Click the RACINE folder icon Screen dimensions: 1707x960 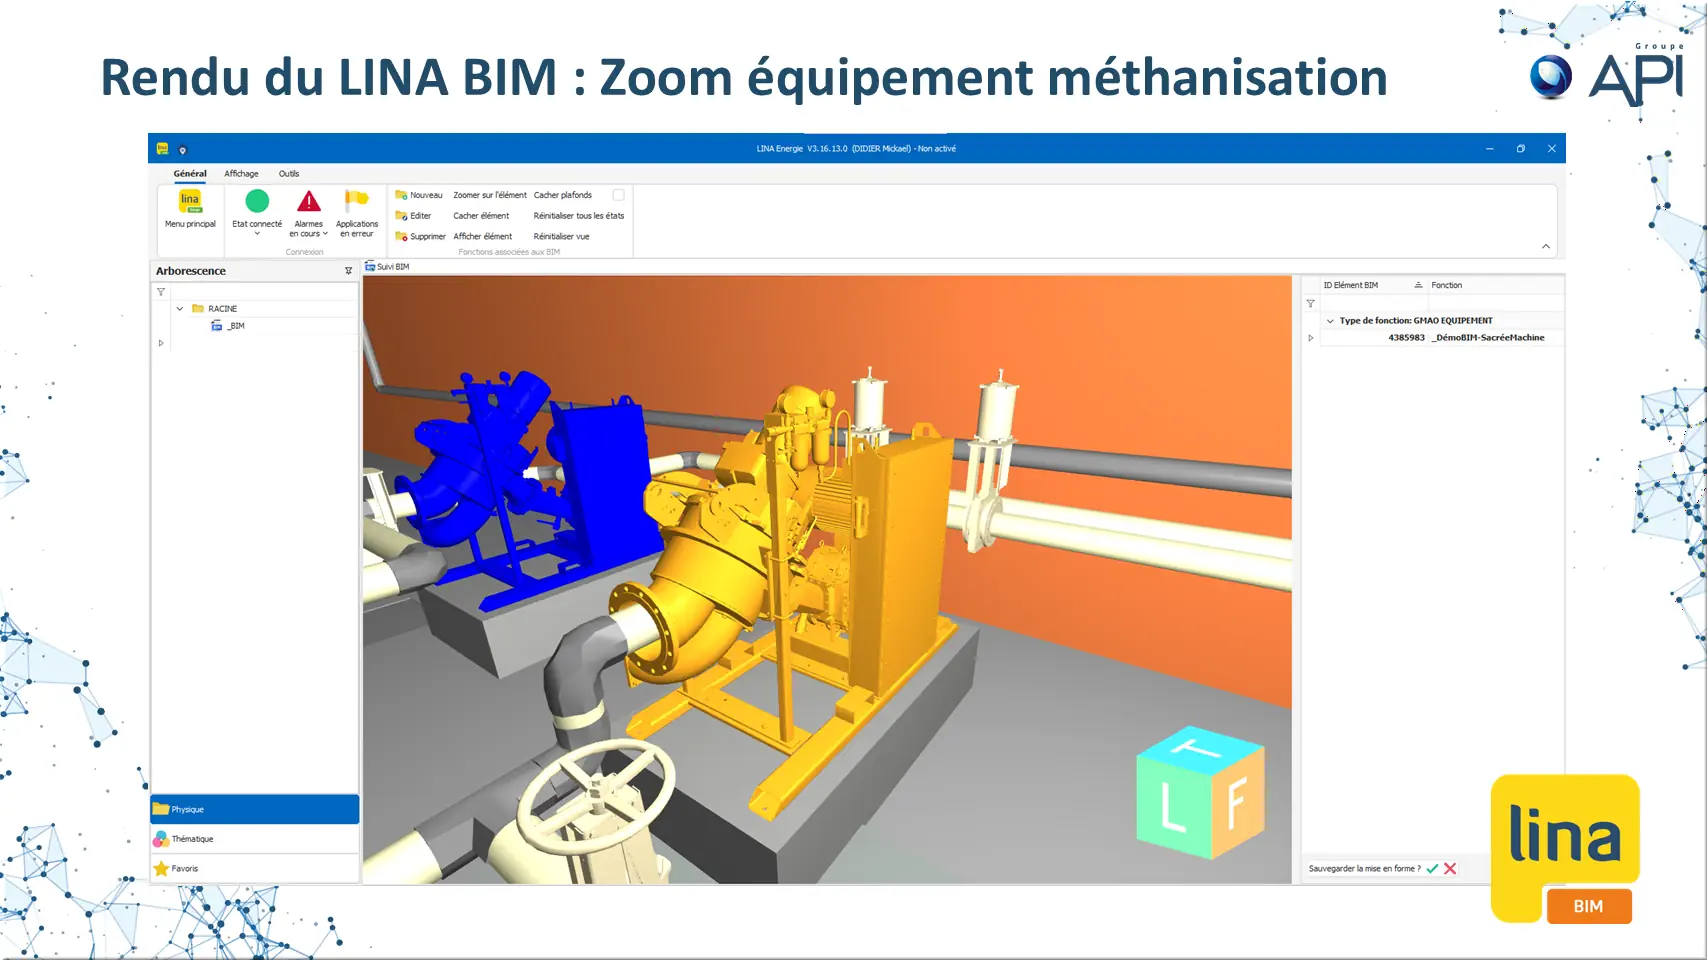click(198, 309)
